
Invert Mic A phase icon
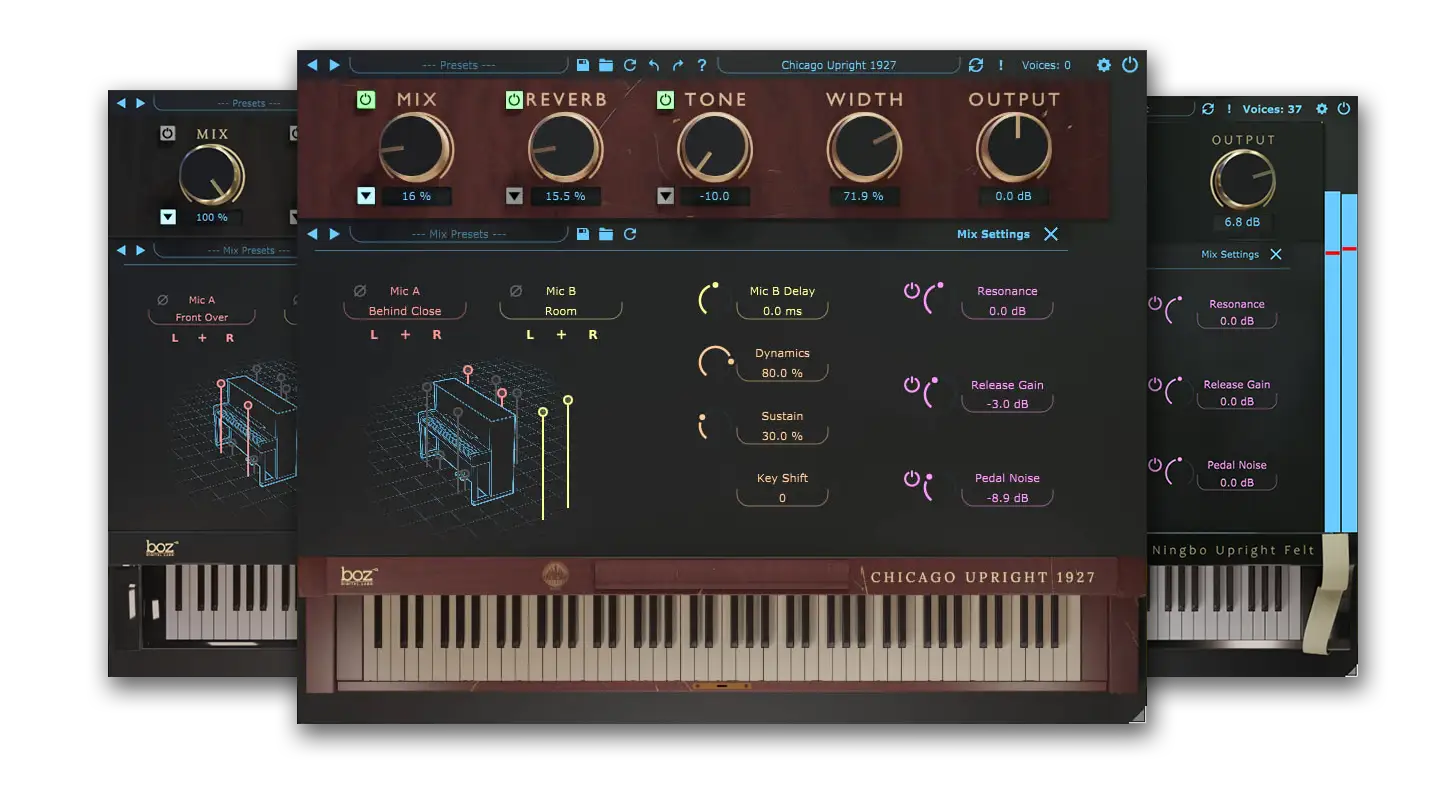click(360, 291)
